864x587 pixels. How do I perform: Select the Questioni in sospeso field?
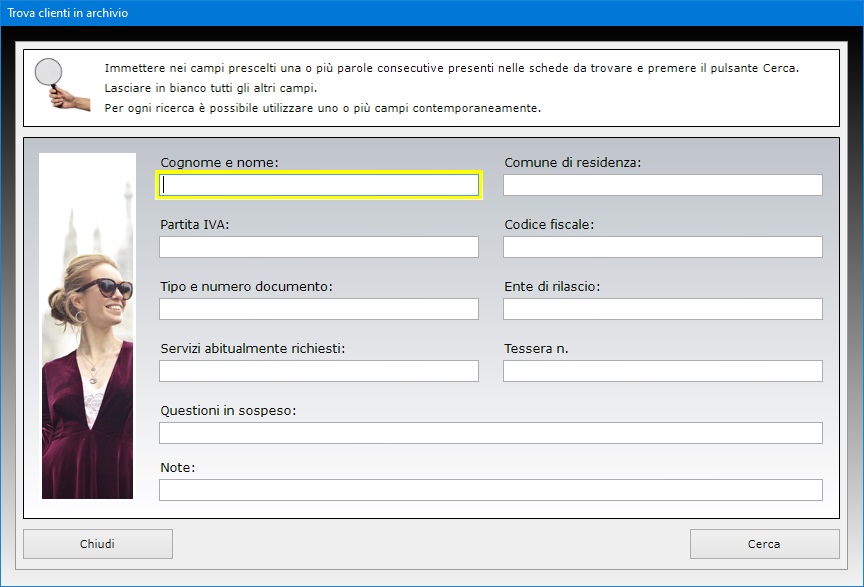[x=491, y=433]
